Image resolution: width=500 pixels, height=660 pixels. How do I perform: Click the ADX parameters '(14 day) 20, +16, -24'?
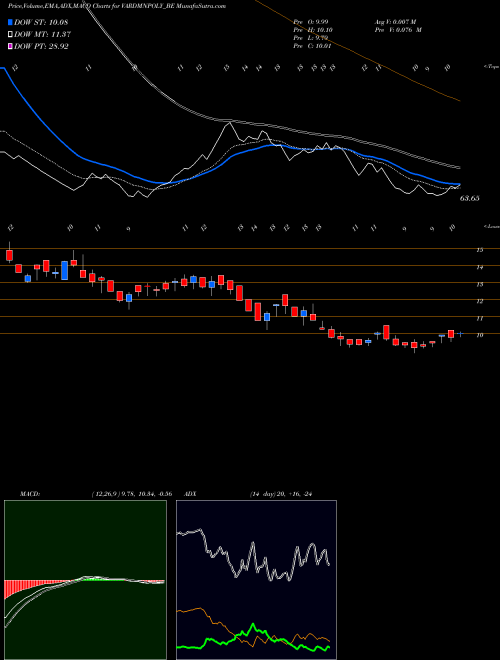pyautogui.click(x=280, y=494)
